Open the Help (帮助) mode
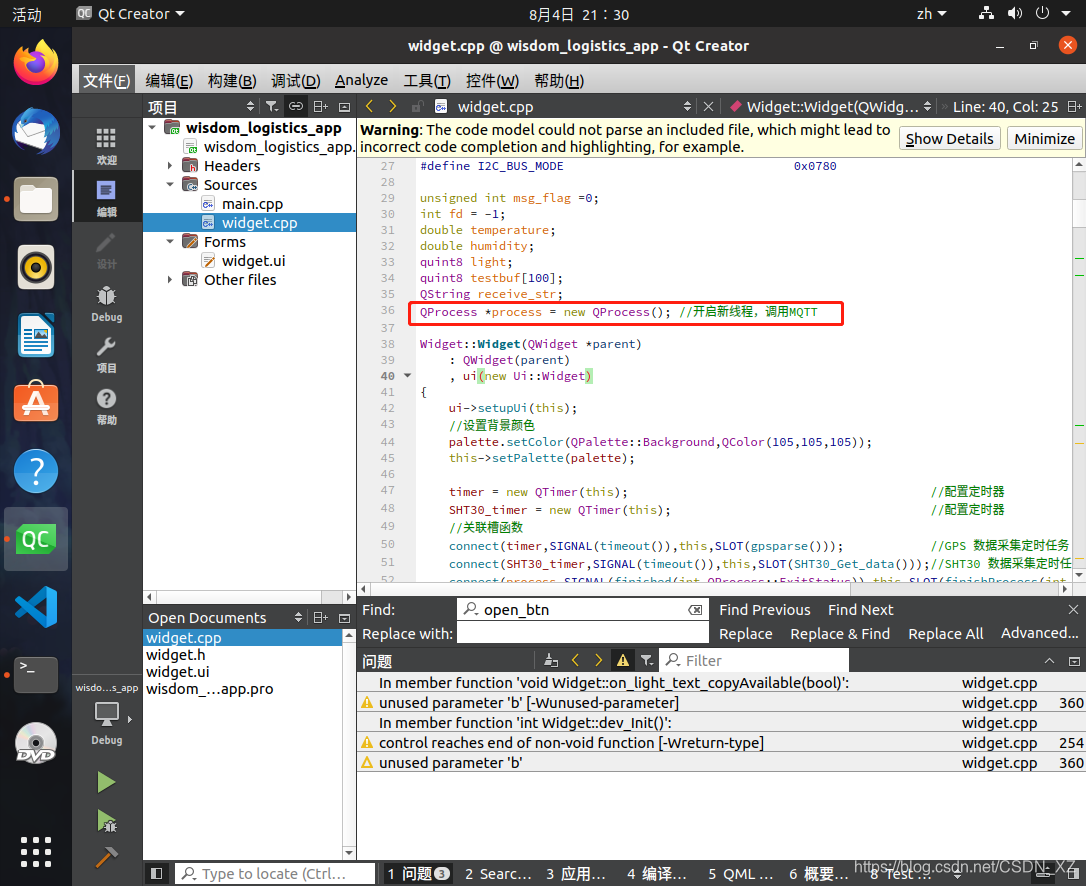 pos(106,407)
